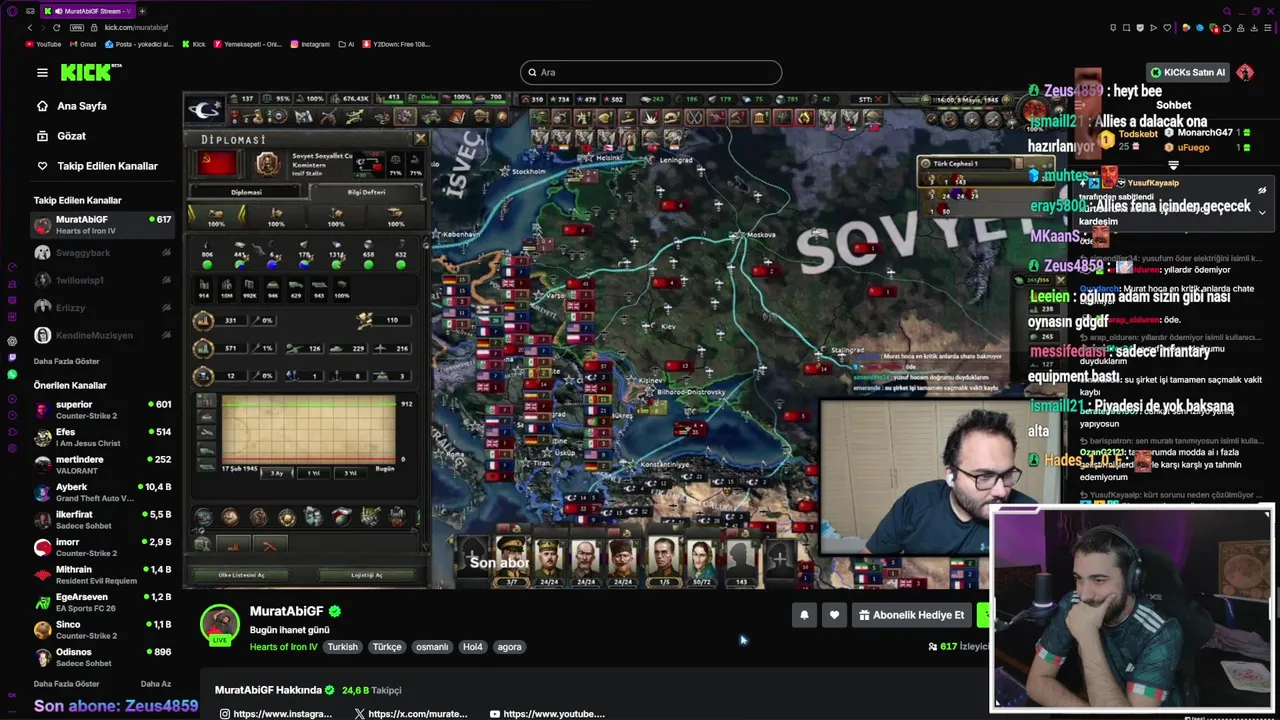This screenshot has width=1280, height=720.
Task: Click the MuratAbiGF live avatar
Action: [220, 624]
